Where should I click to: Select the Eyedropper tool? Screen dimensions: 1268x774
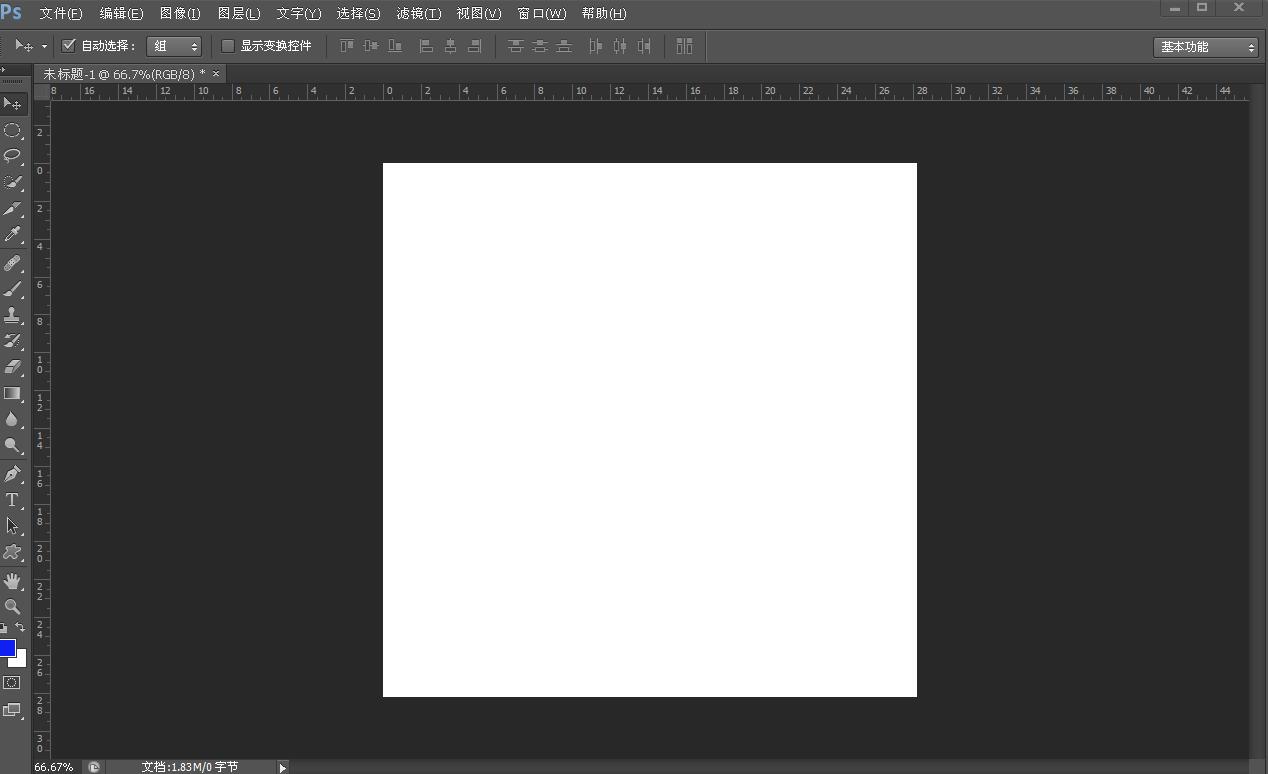pyautogui.click(x=13, y=235)
